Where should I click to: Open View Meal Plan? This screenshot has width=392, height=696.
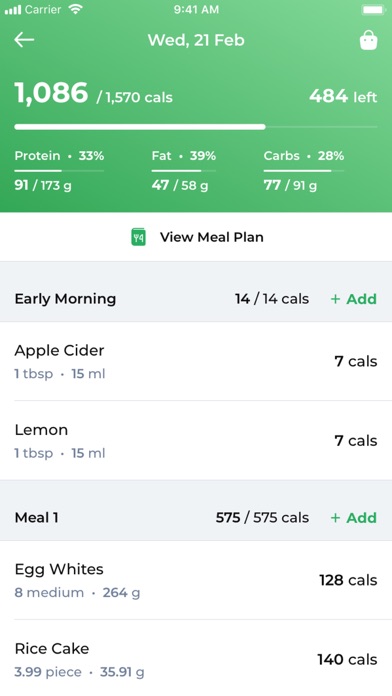pos(196,237)
